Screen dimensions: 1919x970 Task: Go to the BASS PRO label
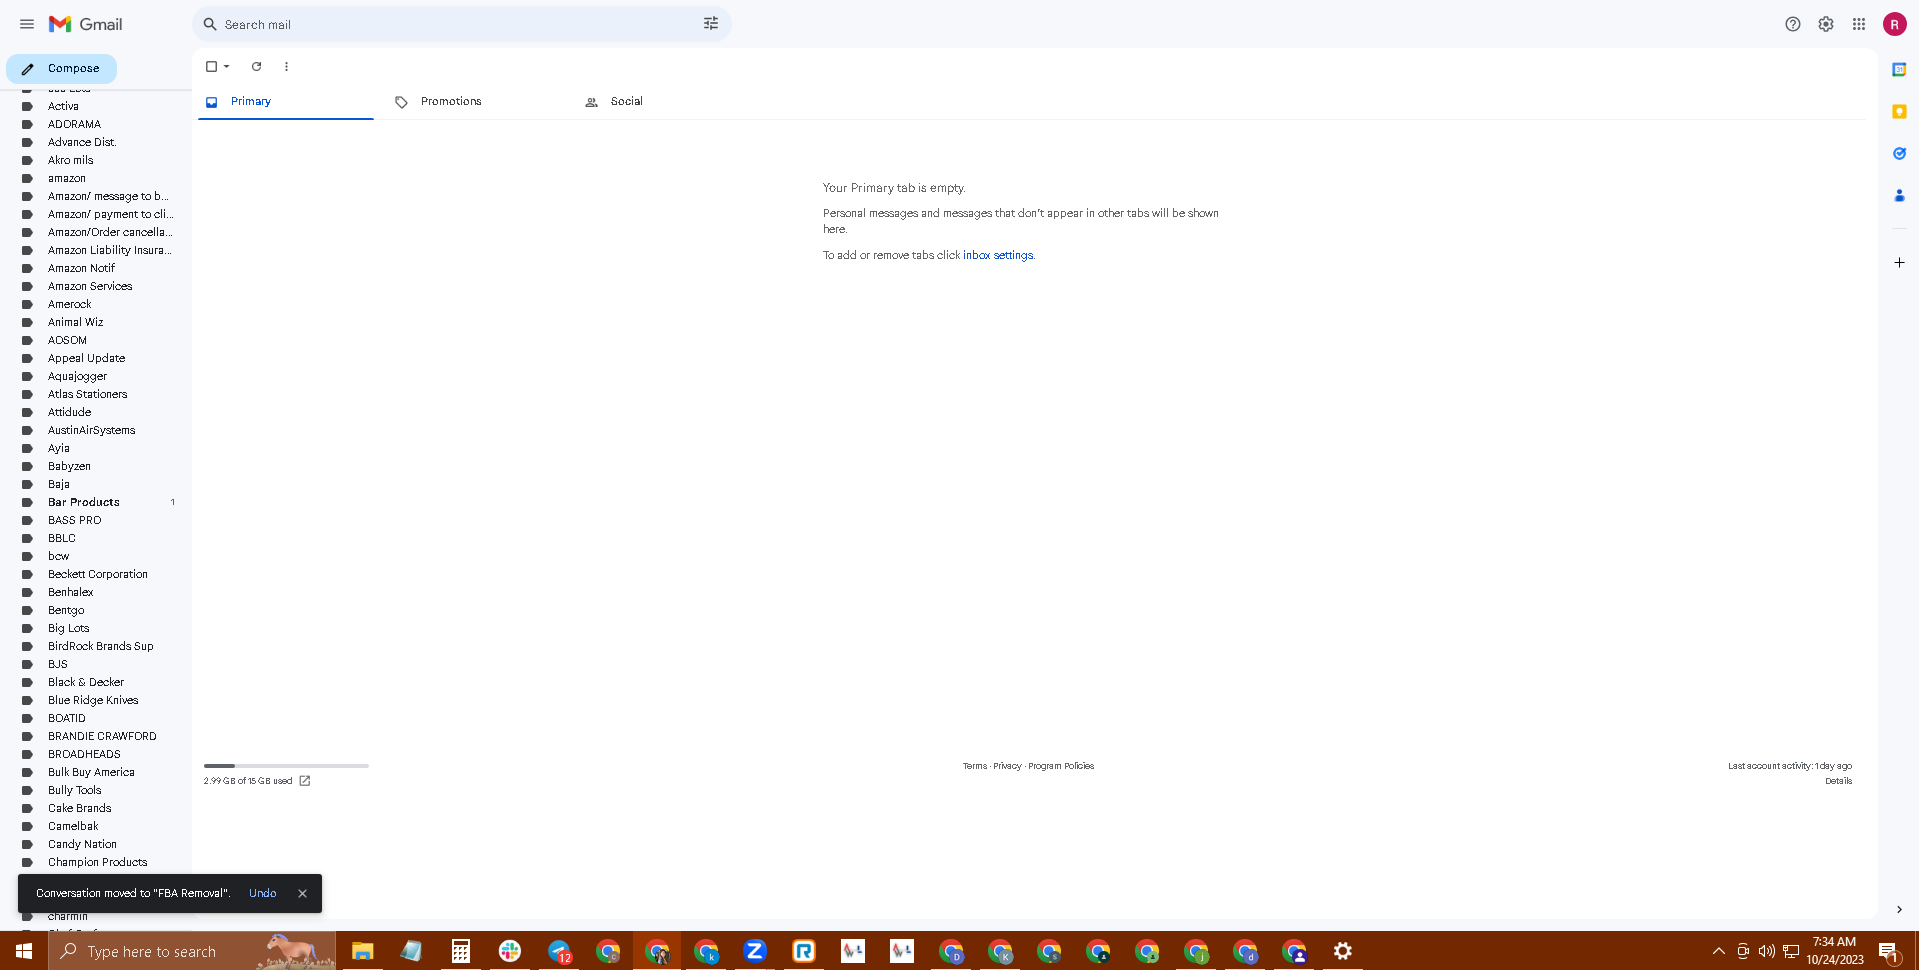[x=75, y=521]
